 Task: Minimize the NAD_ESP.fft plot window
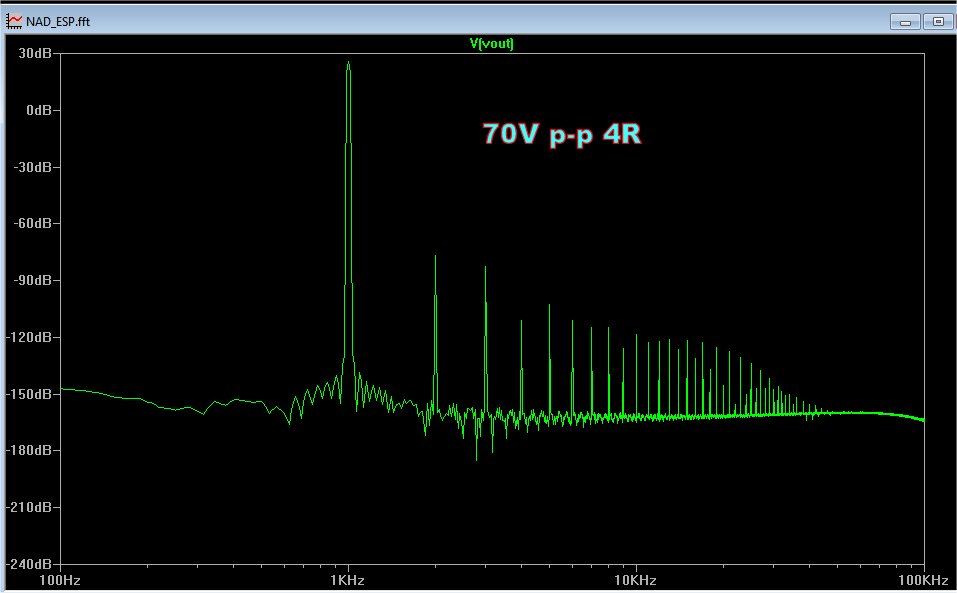905,22
